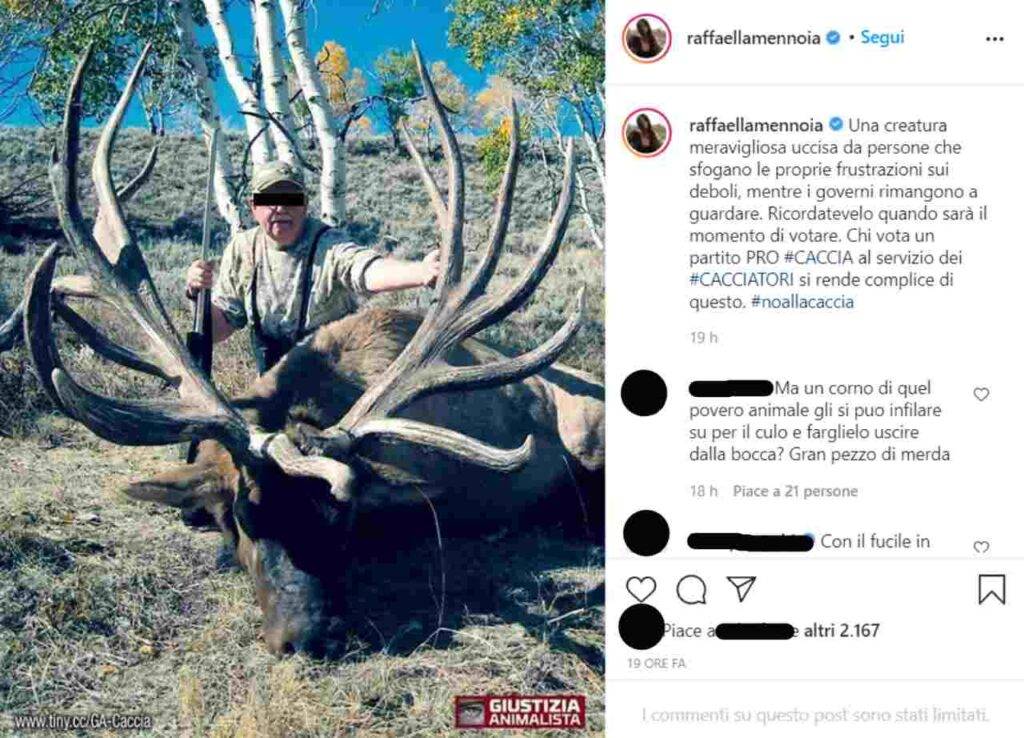This screenshot has width=1024, height=738.
Task: Like the second comment starting 'Con il fucile'
Action: [981, 546]
